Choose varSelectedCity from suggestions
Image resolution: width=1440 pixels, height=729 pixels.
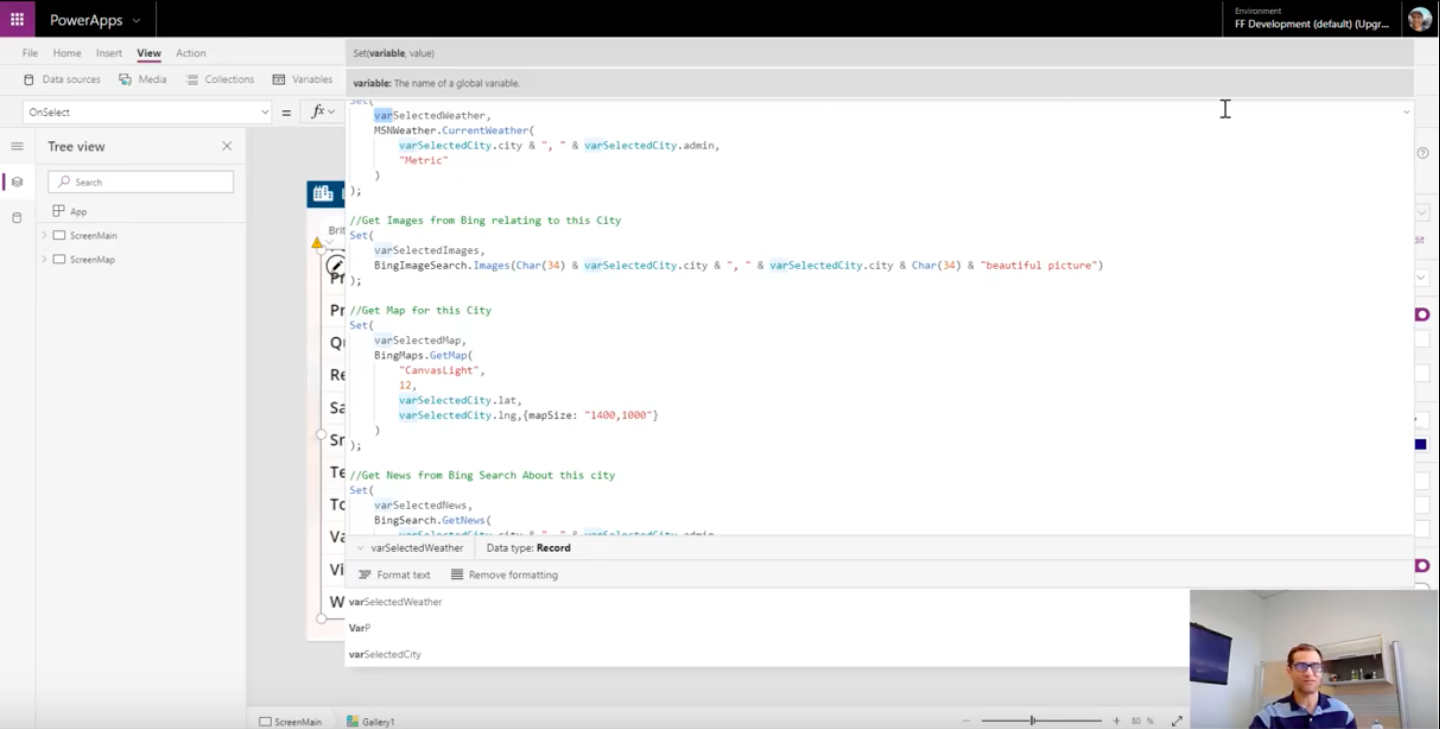coord(385,654)
